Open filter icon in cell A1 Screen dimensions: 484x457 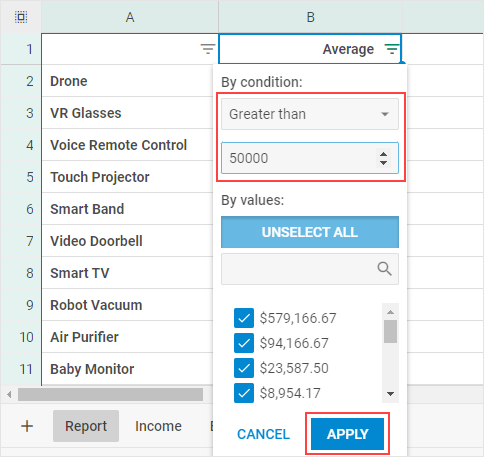point(208,49)
